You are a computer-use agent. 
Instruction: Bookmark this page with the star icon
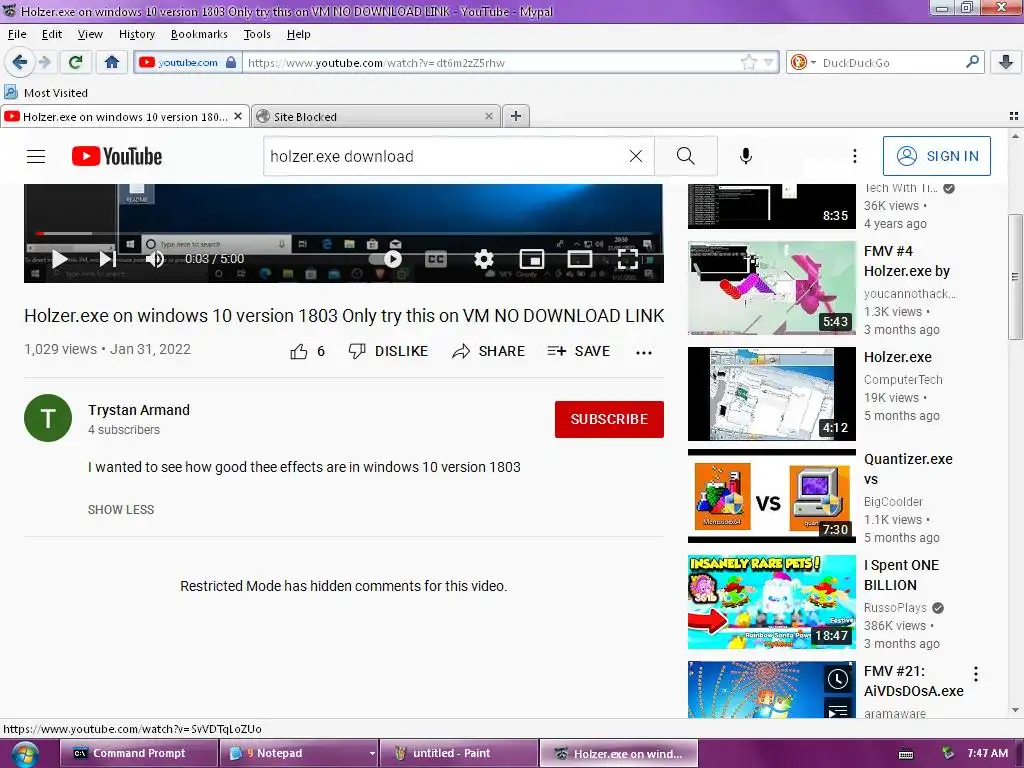coord(748,63)
